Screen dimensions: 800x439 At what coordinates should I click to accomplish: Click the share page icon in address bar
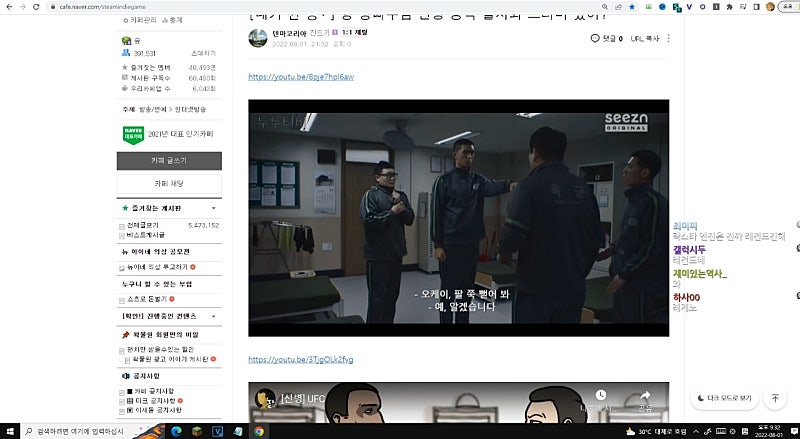click(618, 7)
